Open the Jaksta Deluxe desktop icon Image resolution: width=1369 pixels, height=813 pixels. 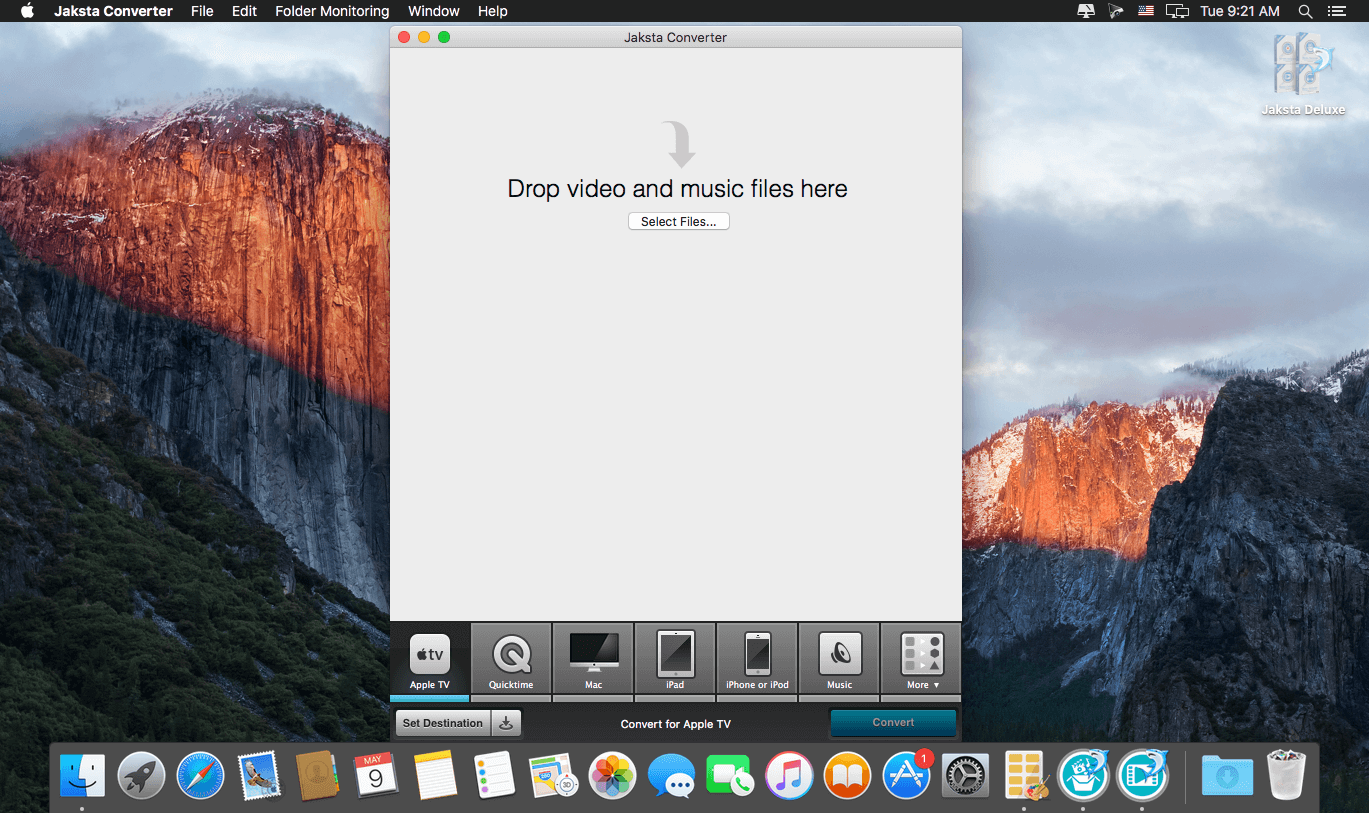(x=1303, y=75)
